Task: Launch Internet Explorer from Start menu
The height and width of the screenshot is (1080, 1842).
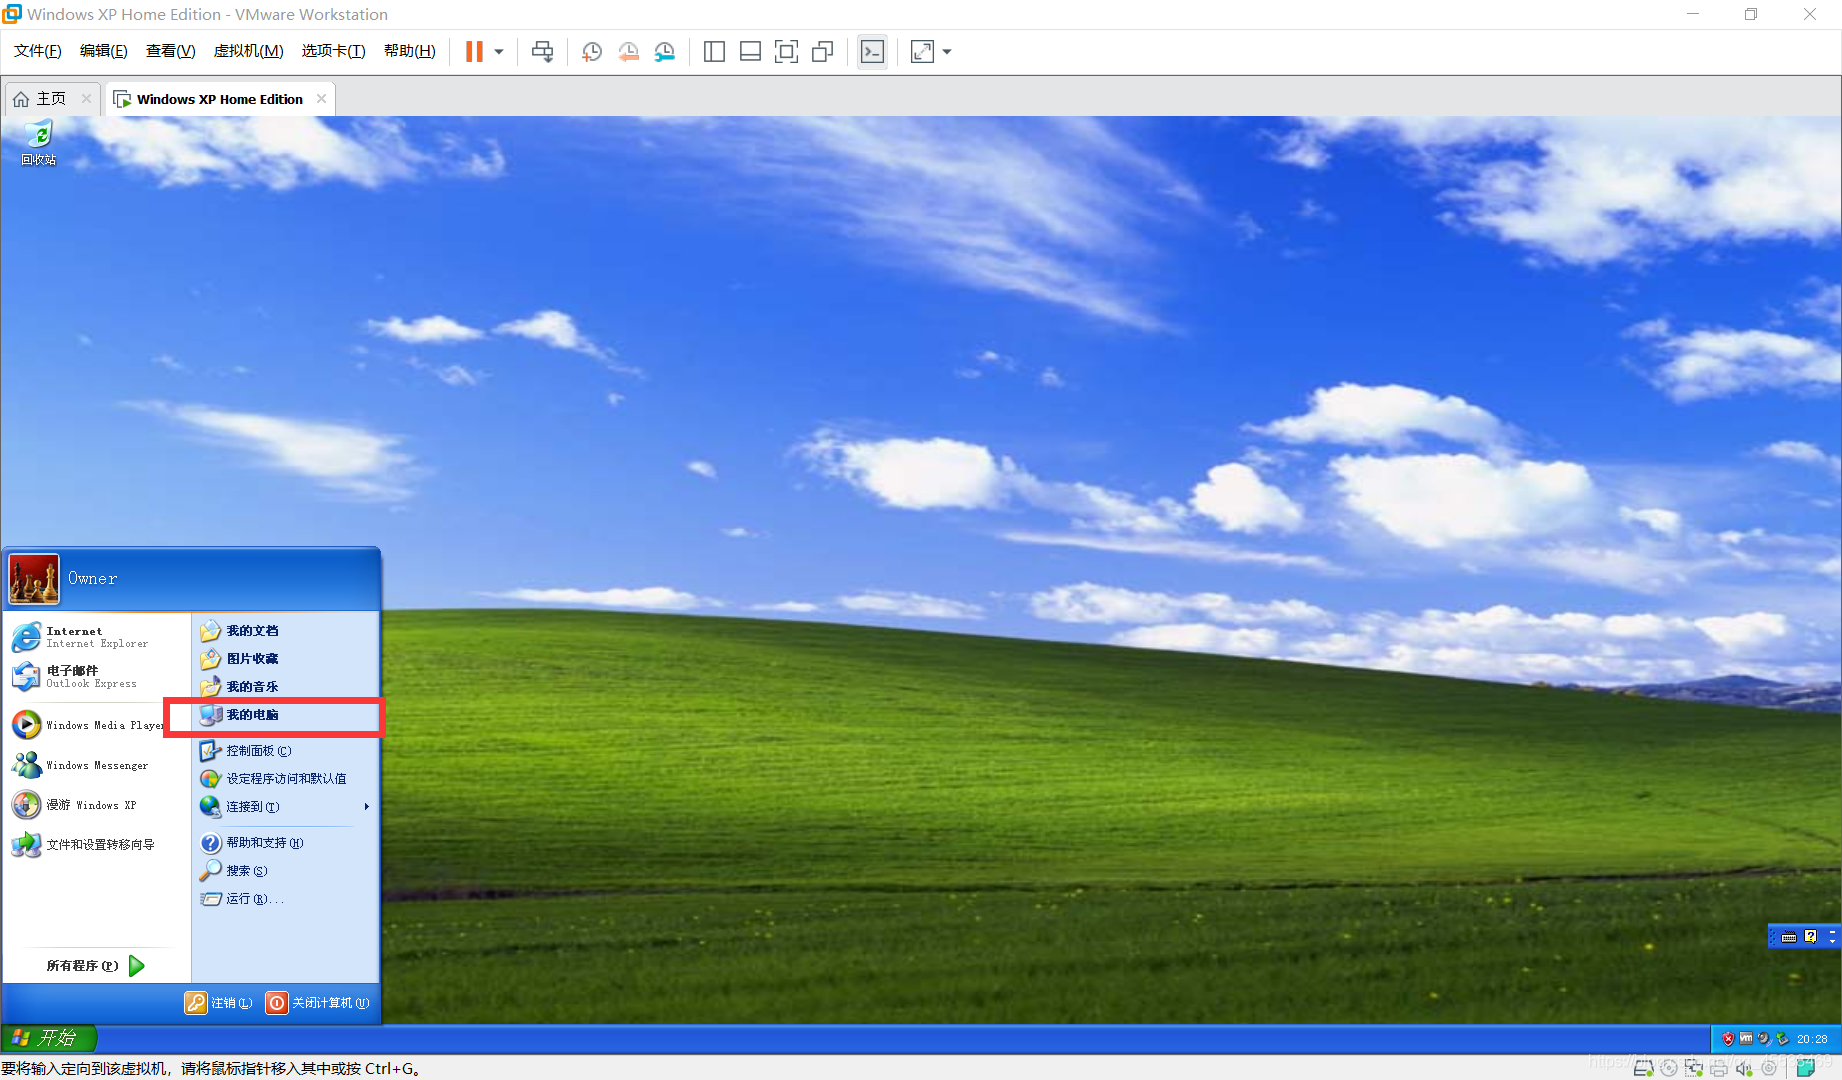Action: pos(96,637)
